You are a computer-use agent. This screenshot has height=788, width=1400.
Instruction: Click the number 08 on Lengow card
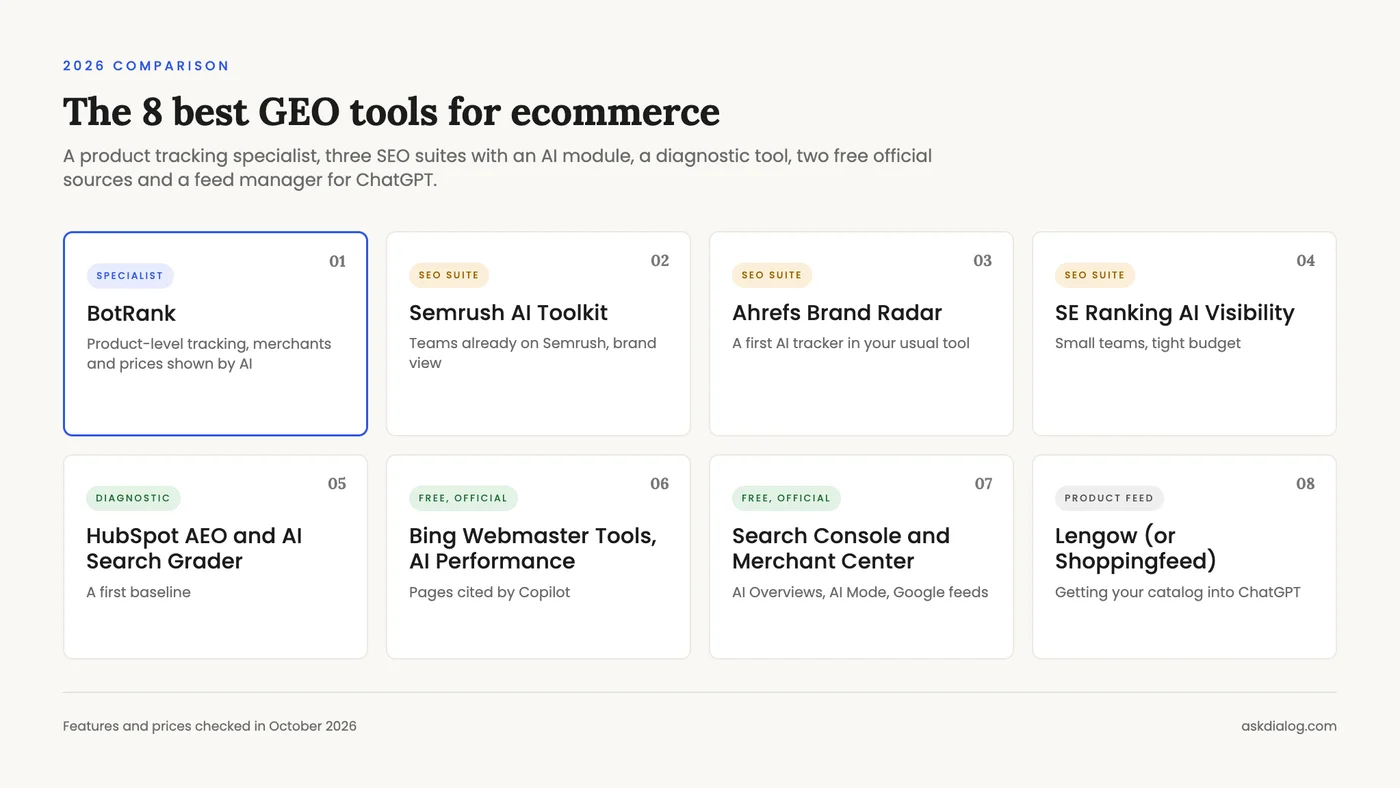coord(1306,484)
